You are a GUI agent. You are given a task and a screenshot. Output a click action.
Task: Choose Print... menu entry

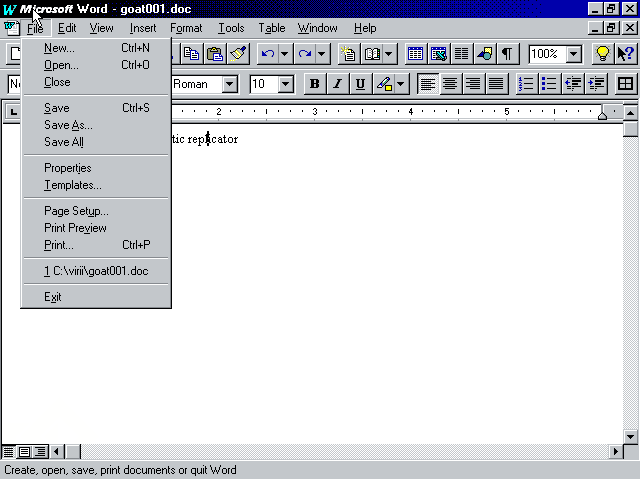coord(96,245)
